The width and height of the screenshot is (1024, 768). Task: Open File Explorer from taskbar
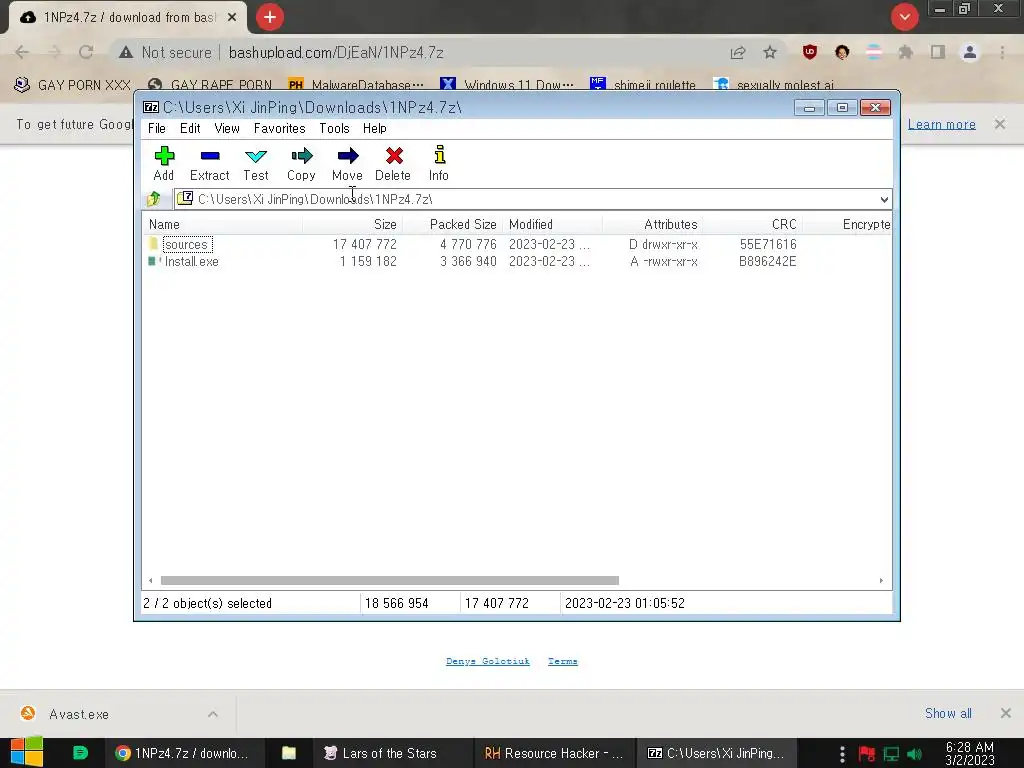point(289,753)
